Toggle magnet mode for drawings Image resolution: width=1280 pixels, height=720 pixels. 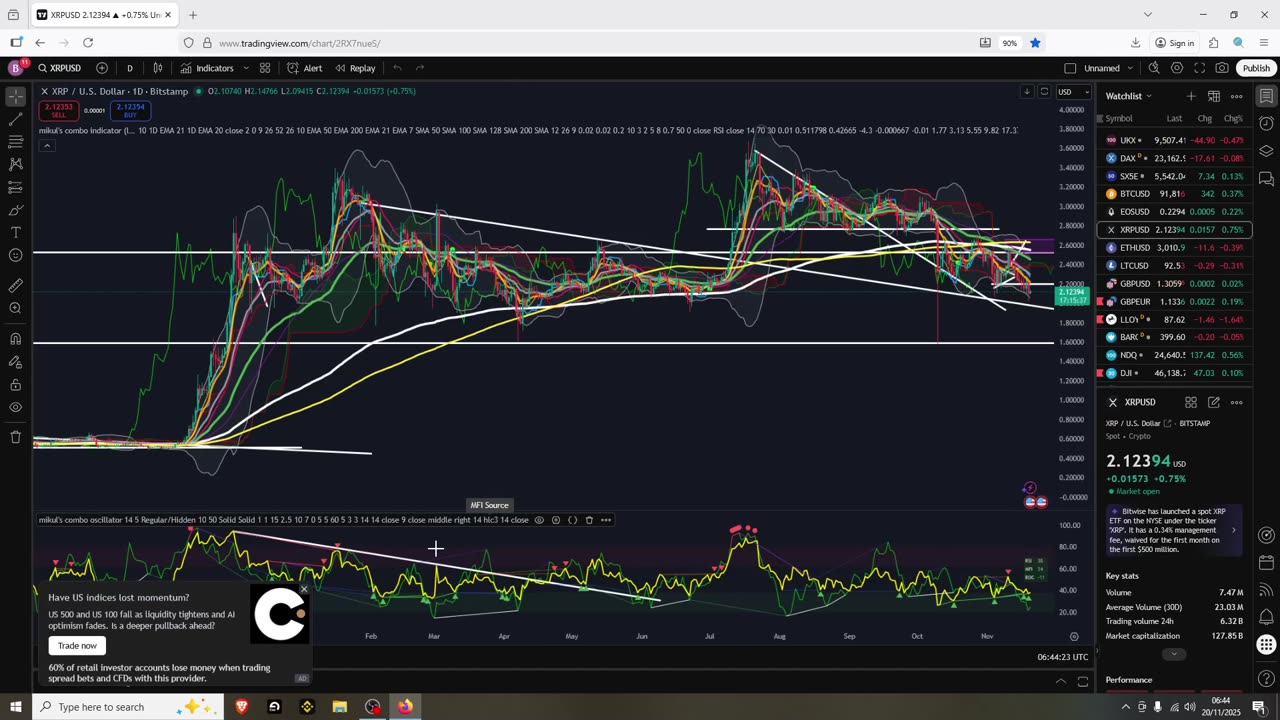15,338
